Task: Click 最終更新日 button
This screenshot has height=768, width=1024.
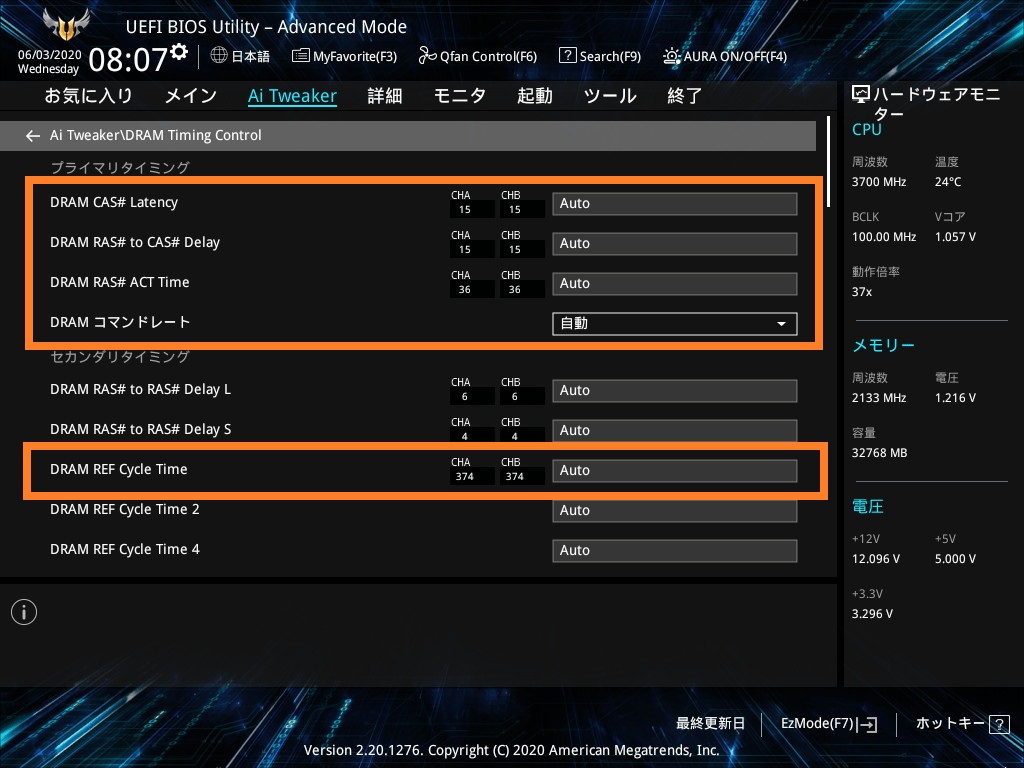Action: coord(710,724)
